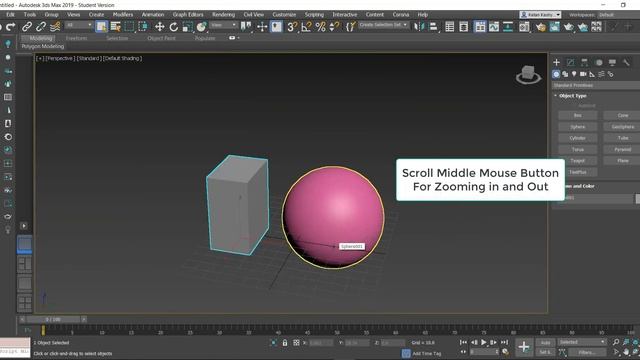Open the Tools menu
The width and height of the screenshot is (640, 360).
click(30, 15)
